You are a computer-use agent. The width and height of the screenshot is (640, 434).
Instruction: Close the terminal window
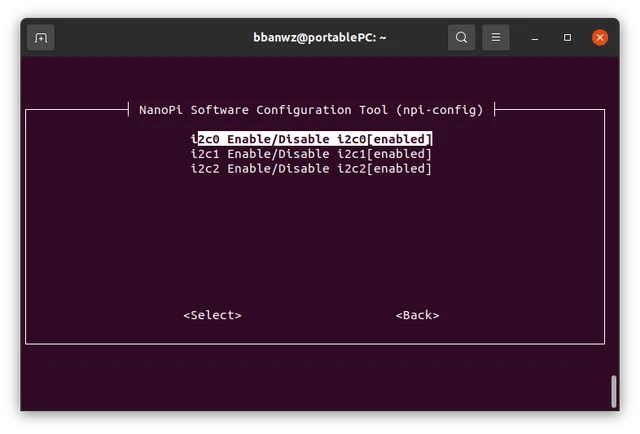click(600, 38)
